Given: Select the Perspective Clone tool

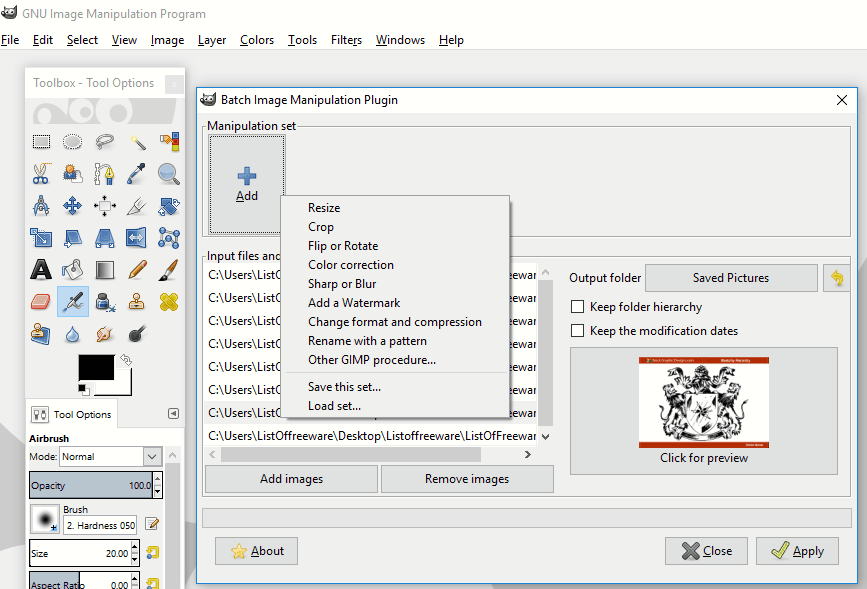Looking at the screenshot, I should point(41,334).
